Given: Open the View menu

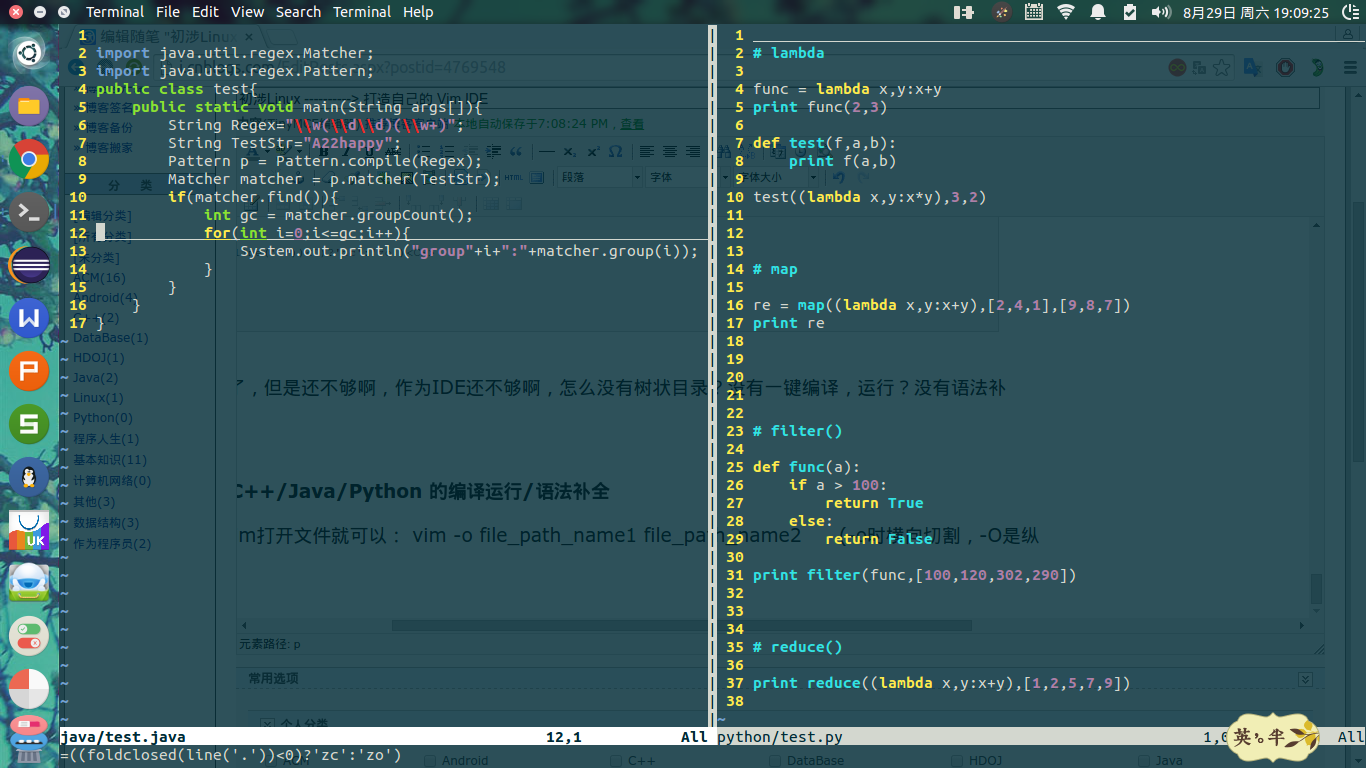Looking at the screenshot, I should click(x=247, y=12).
